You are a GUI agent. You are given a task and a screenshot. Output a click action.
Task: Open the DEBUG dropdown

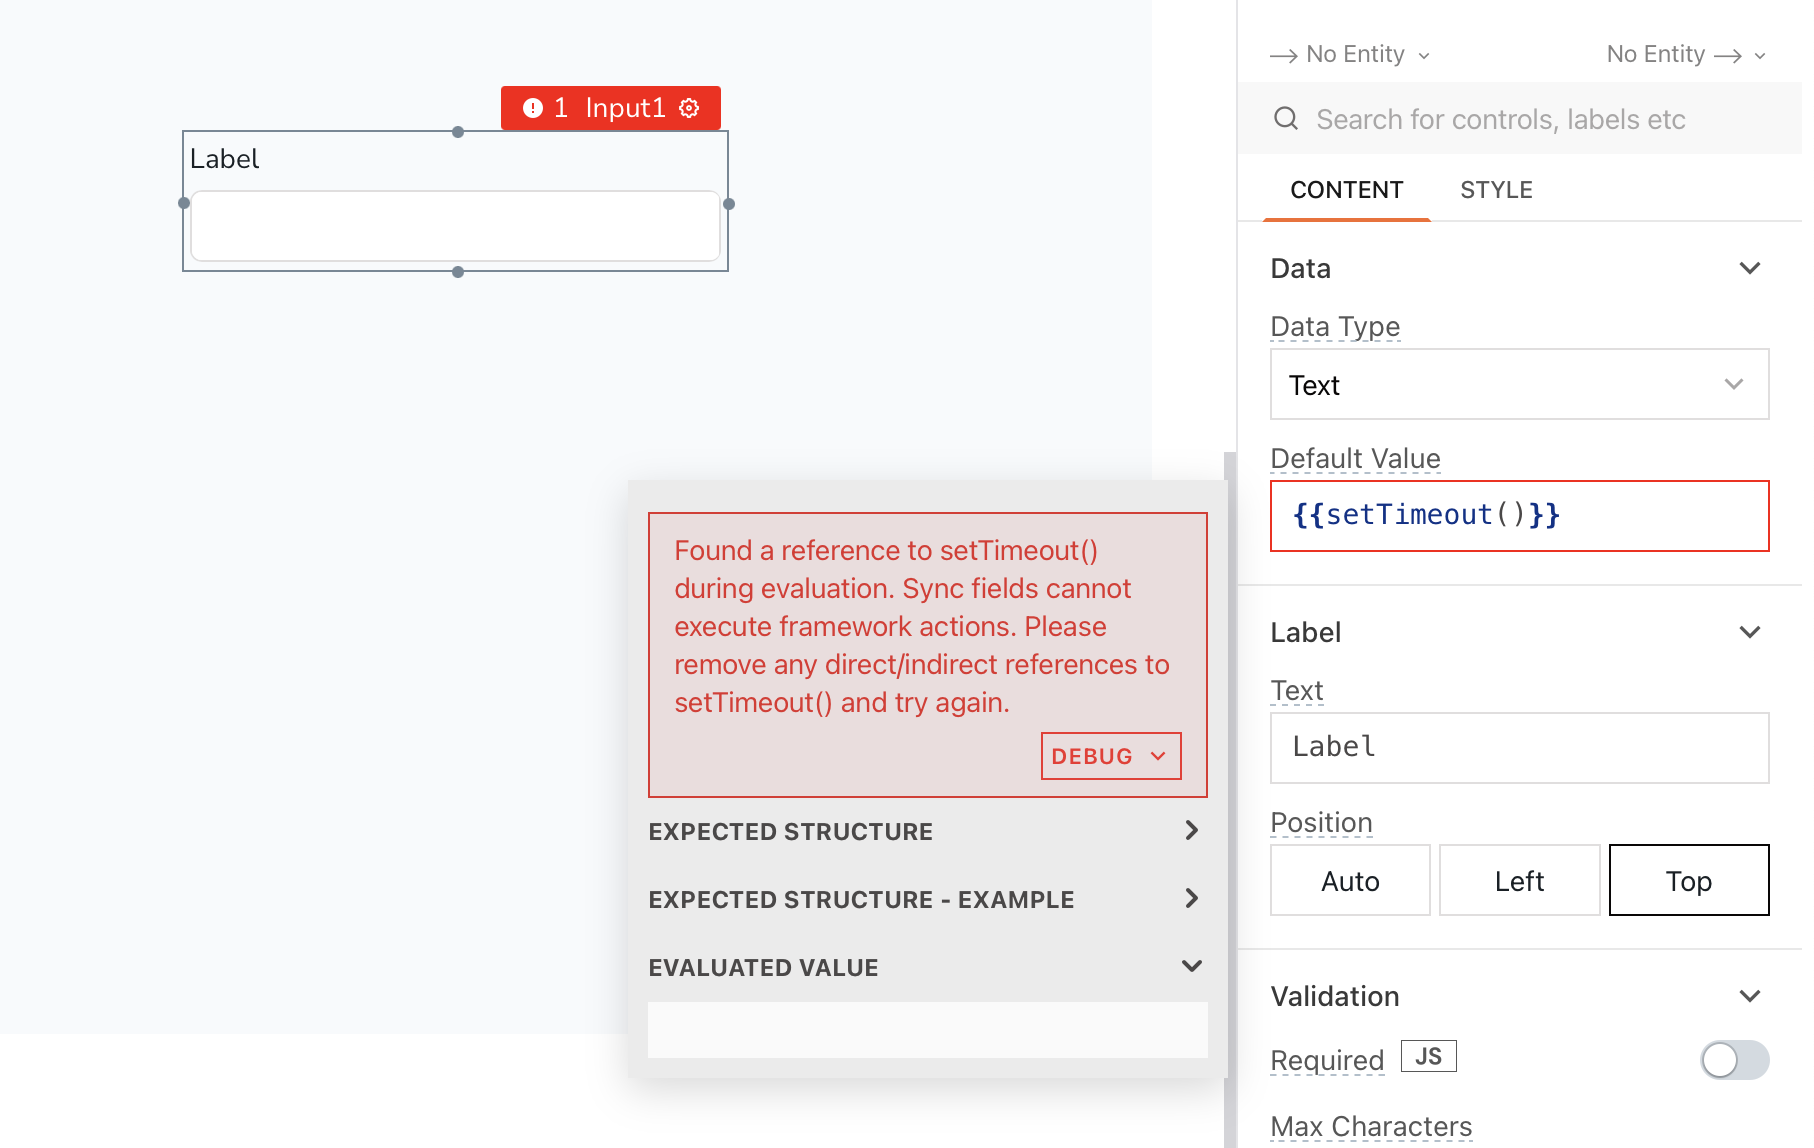[1111, 756]
